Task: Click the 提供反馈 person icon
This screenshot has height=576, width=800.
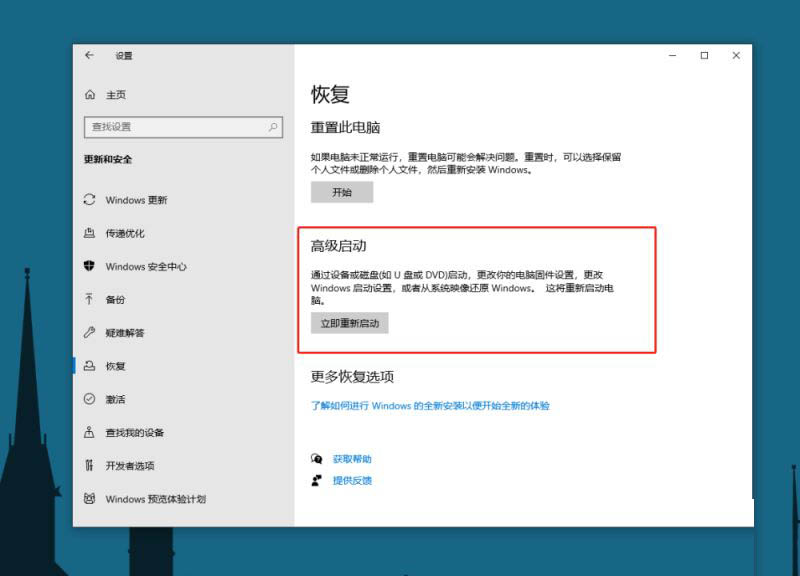Action: [317, 480]
